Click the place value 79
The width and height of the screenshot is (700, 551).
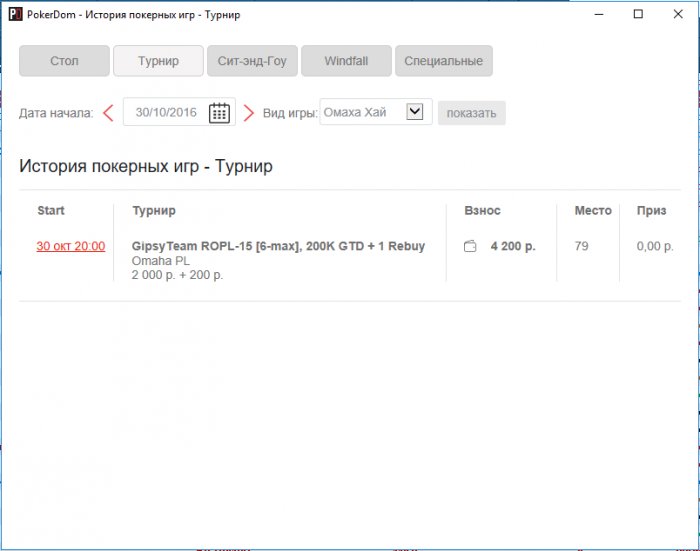point(581,246)
